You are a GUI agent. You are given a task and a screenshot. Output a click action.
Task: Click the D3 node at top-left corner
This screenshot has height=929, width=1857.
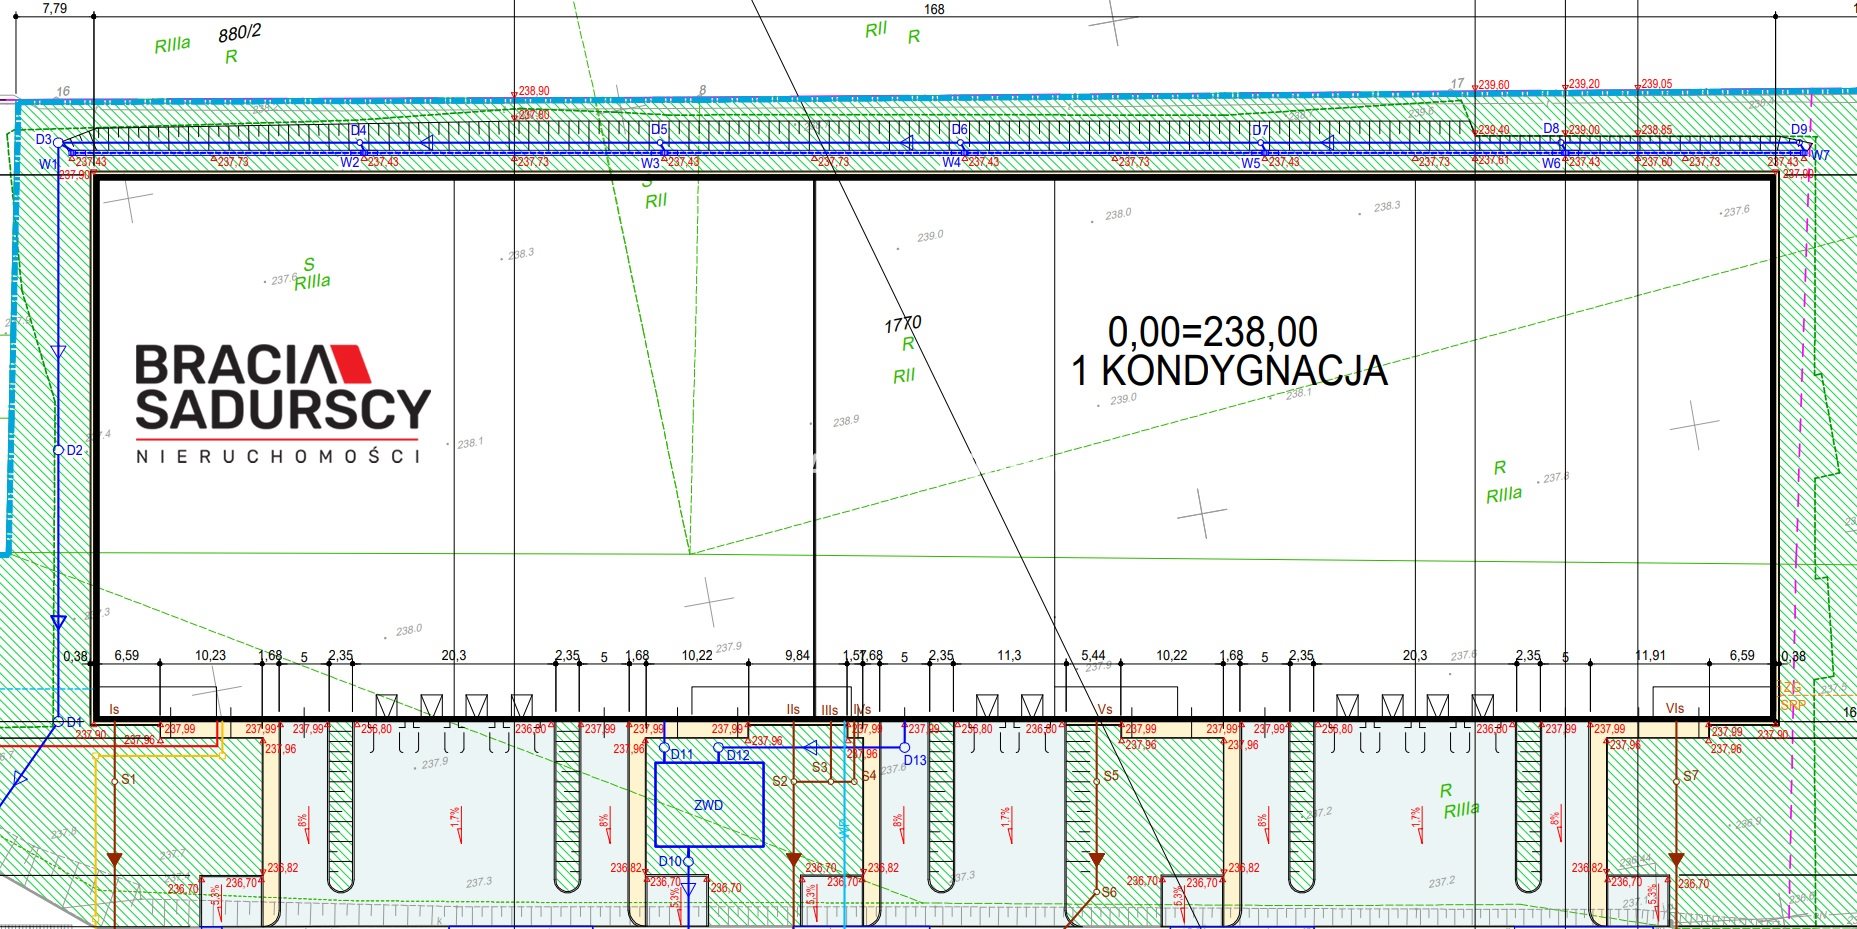(x=57, y=143)
